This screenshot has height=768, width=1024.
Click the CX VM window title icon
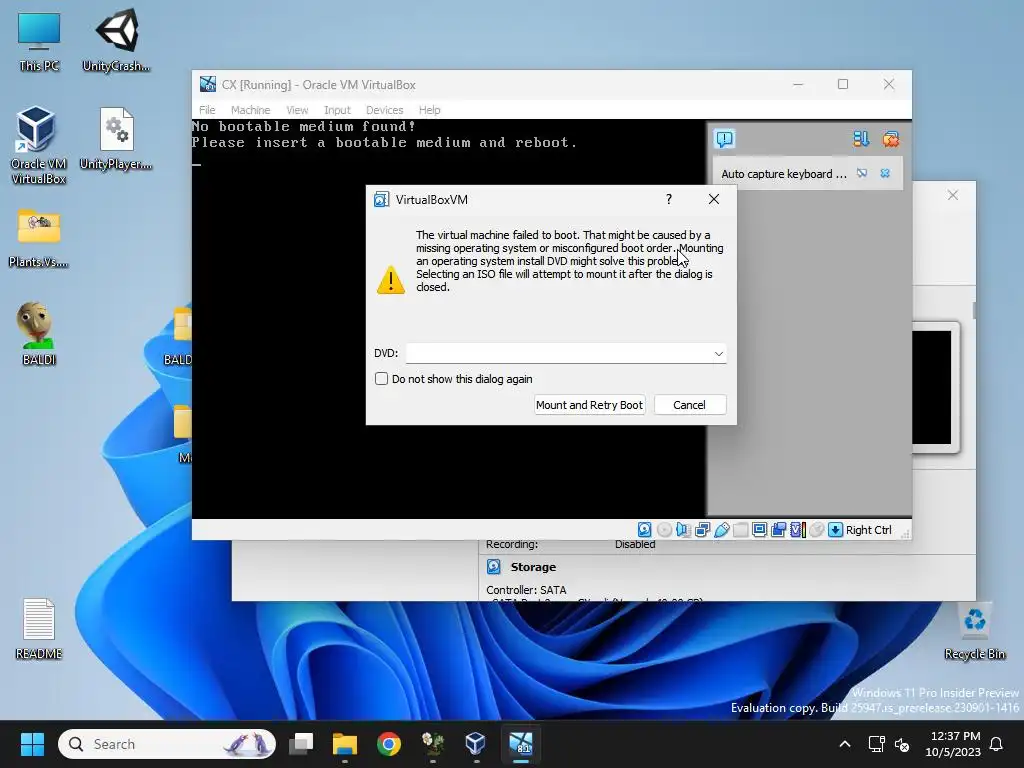click(x=208, y=84)
